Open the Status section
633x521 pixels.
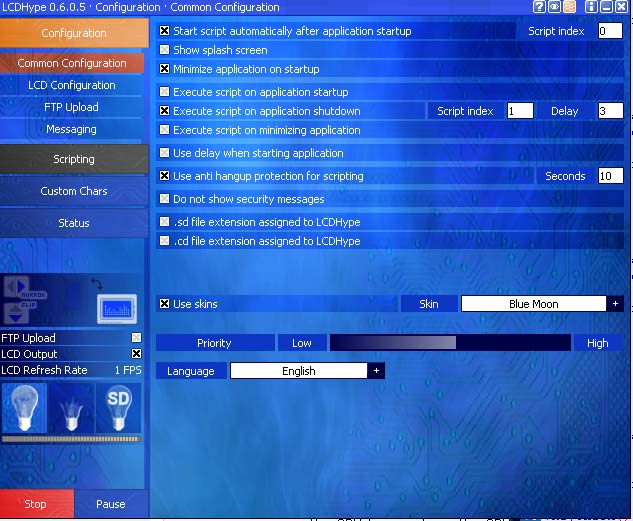74,223
